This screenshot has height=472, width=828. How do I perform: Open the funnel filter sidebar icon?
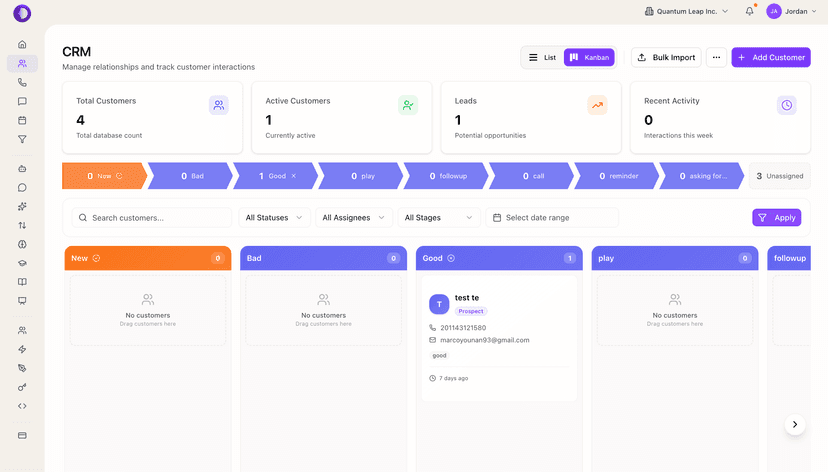click(22, 139)
